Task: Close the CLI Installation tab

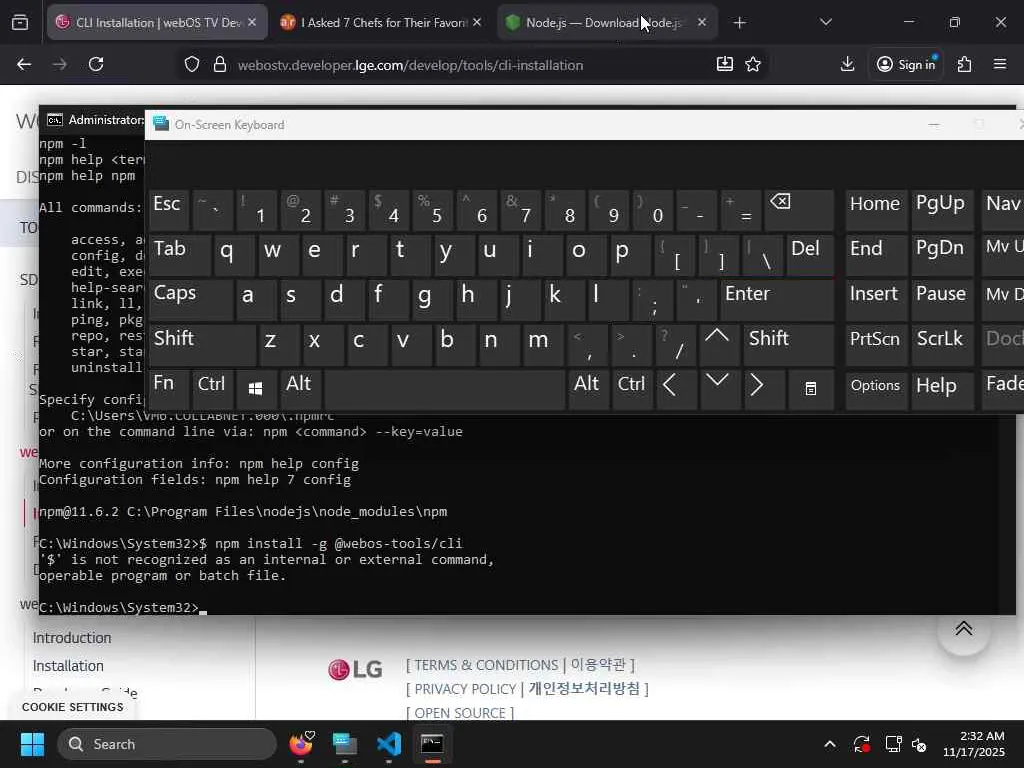Action: pos(252,22)
